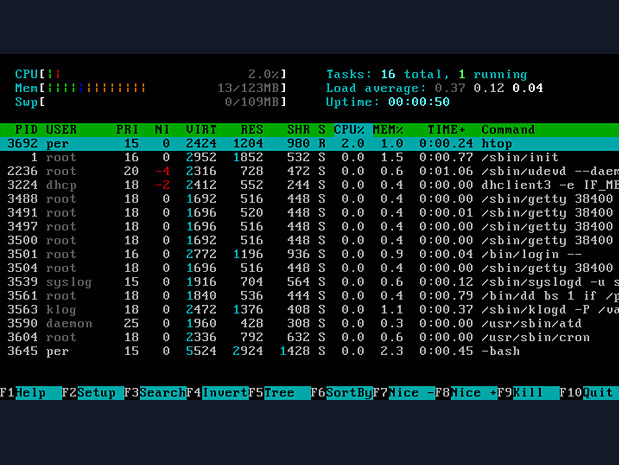
Task: Open the F6 SortBy options
Action: coord(341,393)
